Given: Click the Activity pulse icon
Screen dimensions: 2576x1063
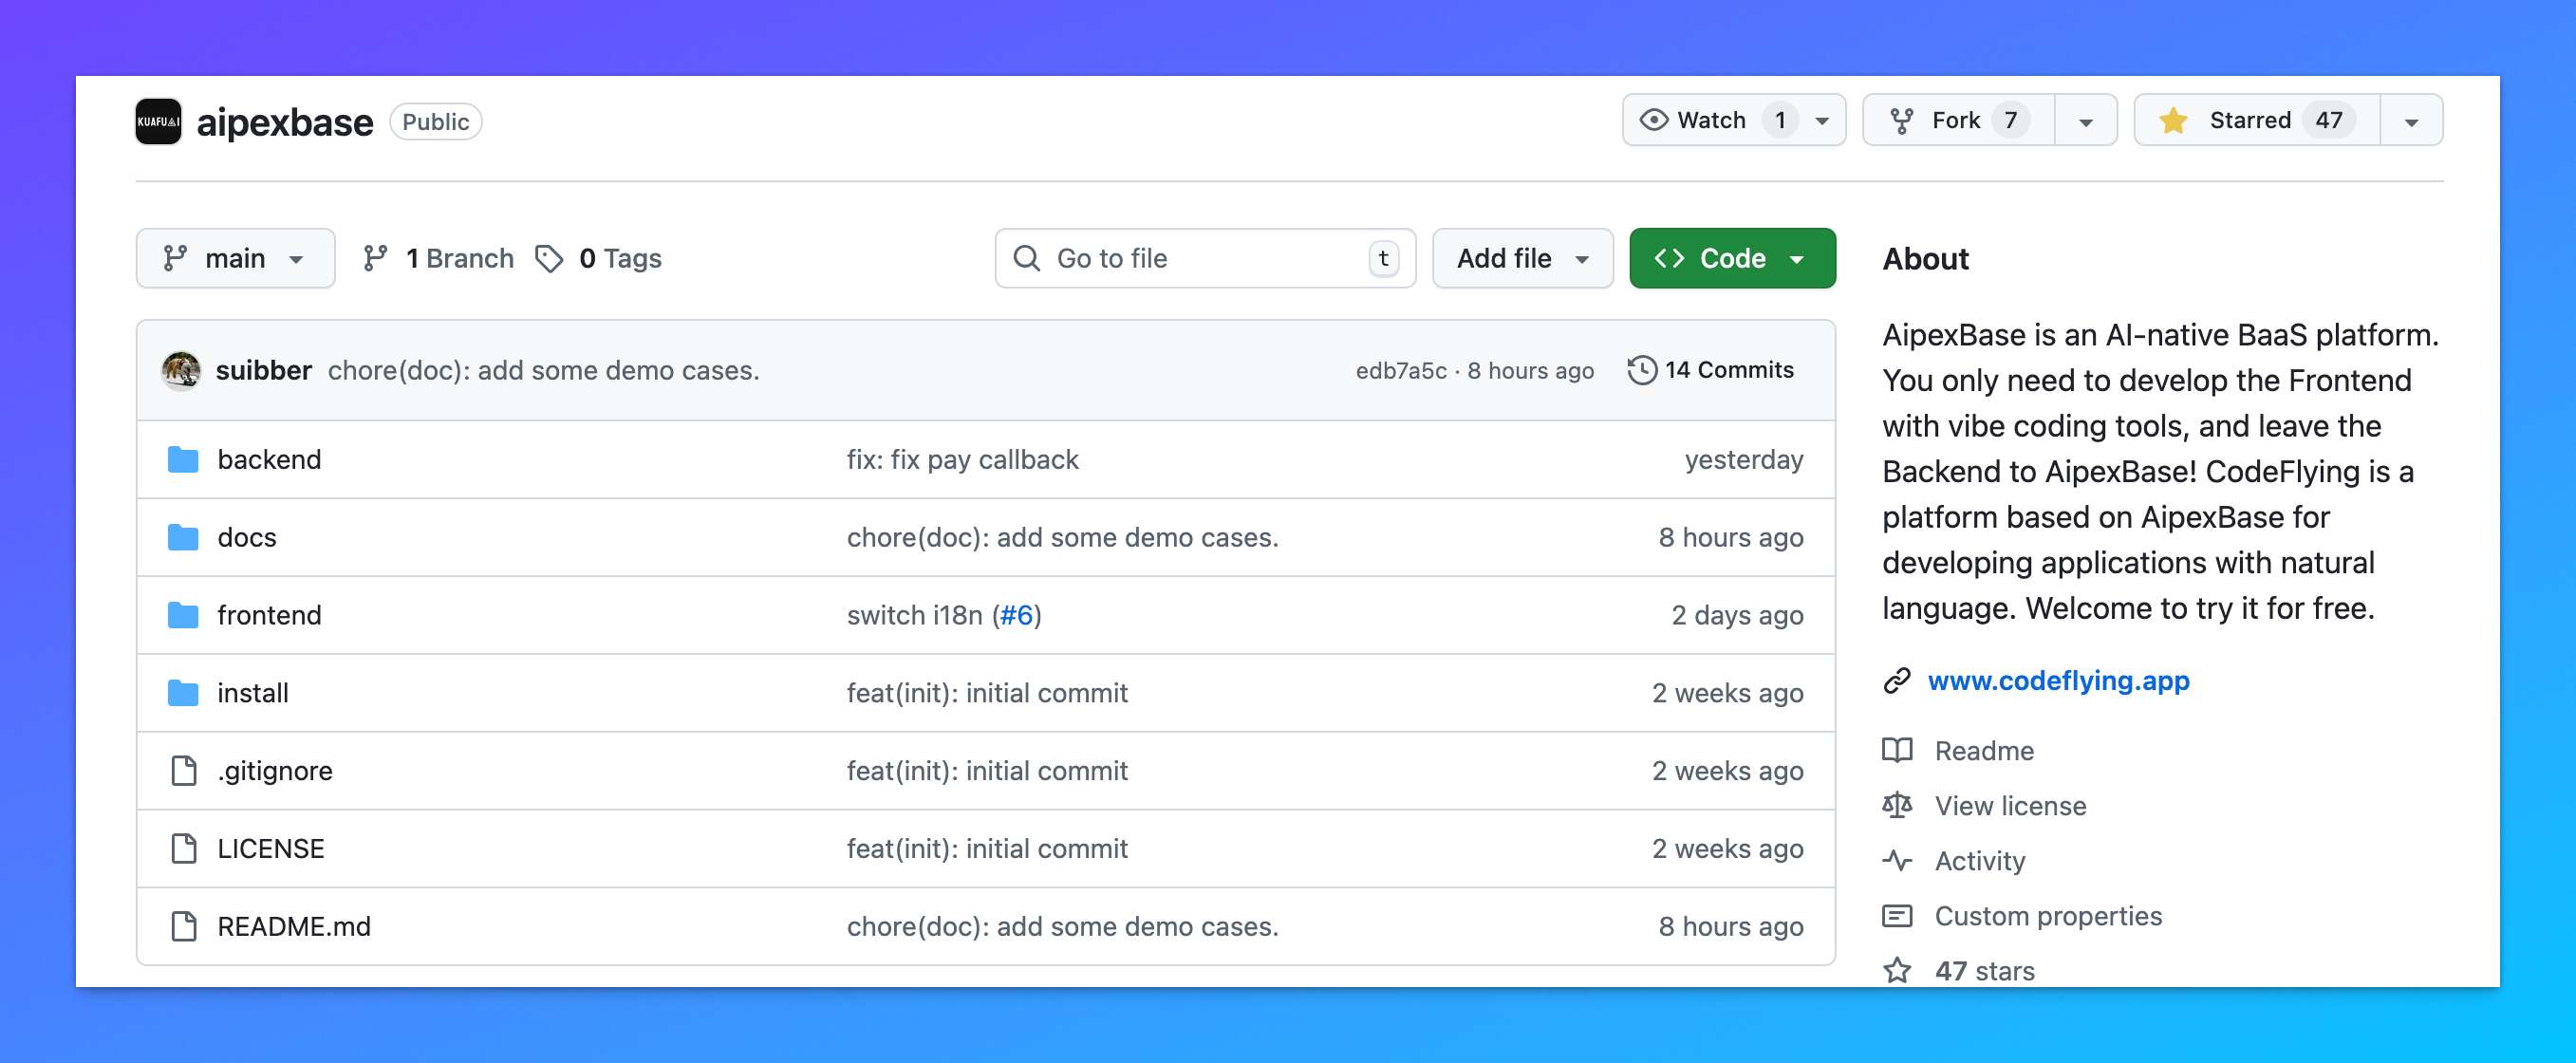Looking at the screenshot, I should coord(1898,860).
